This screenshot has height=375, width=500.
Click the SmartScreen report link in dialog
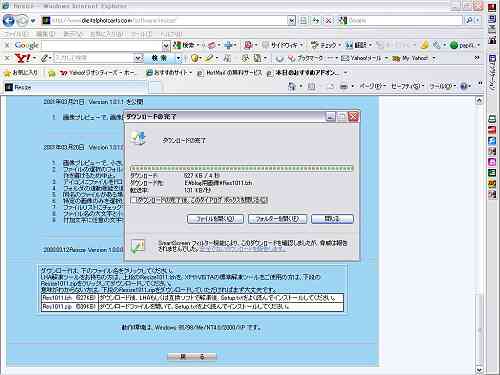click(x=243, y=249)
